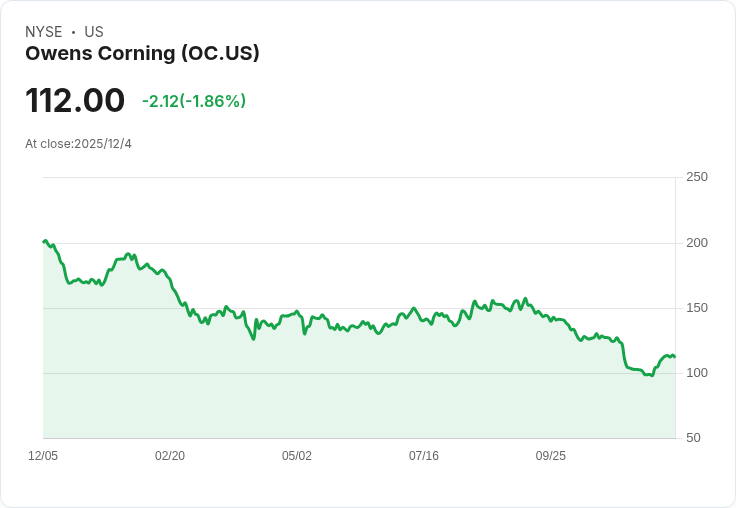The height and width of the screenshot is (508, 736).
Task: Click the 112.00 closing price
Action: (x=75, y=101)
